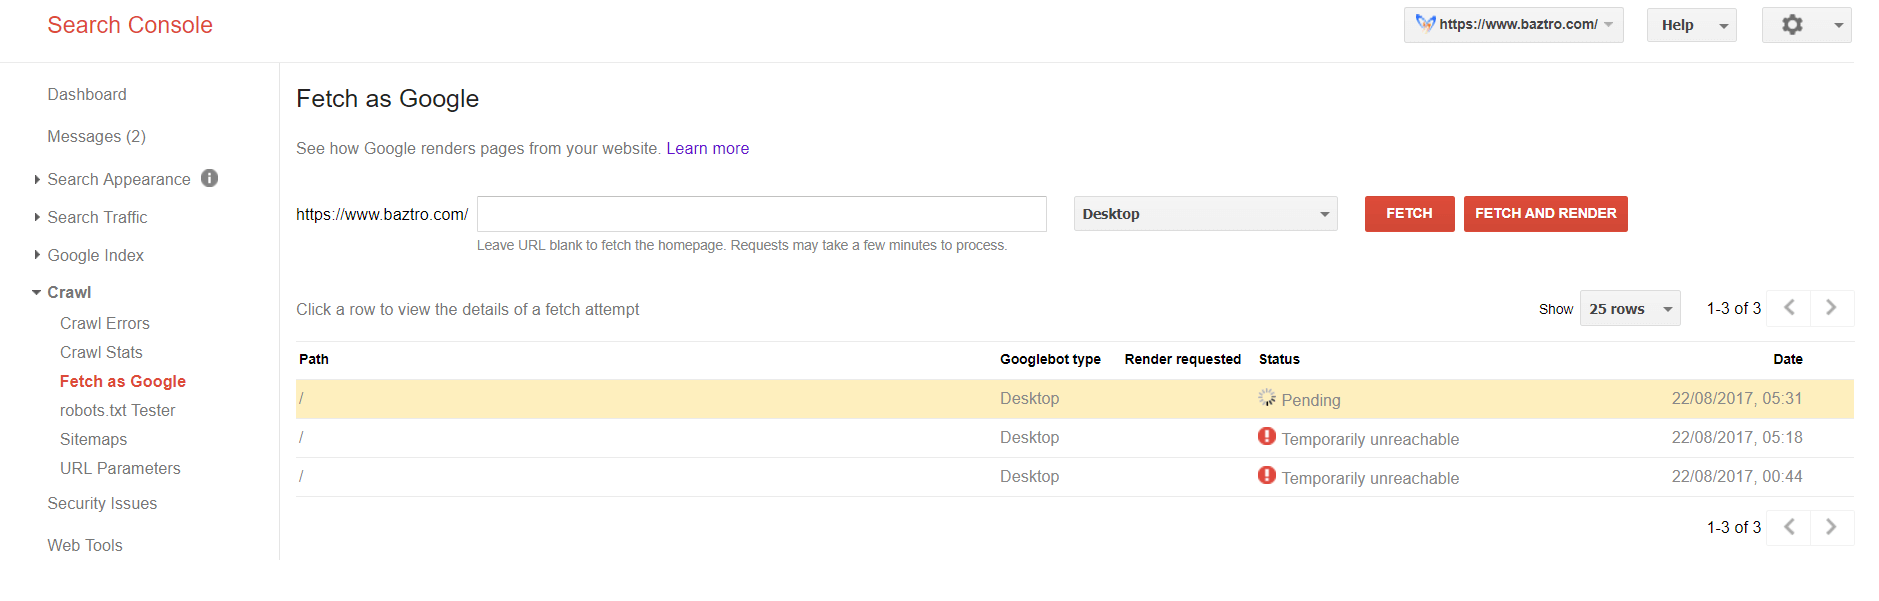The width and height of the screenshot is (1879, 601).
Task: Open Web Tools in sidebar
Action: [x=85, y=545]
